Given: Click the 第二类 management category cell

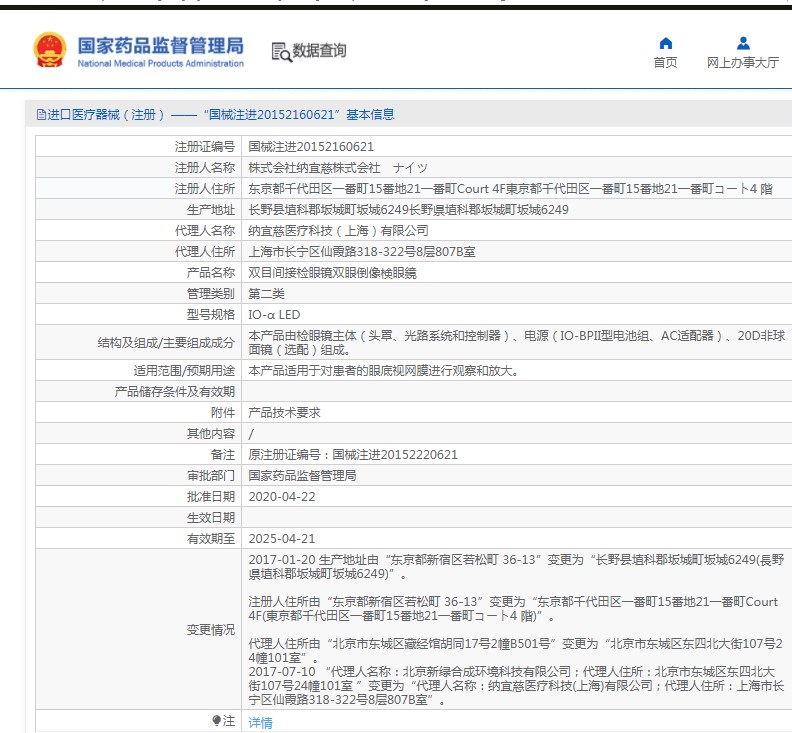Looking at the screenshot, I should click(x=266, y=293).
